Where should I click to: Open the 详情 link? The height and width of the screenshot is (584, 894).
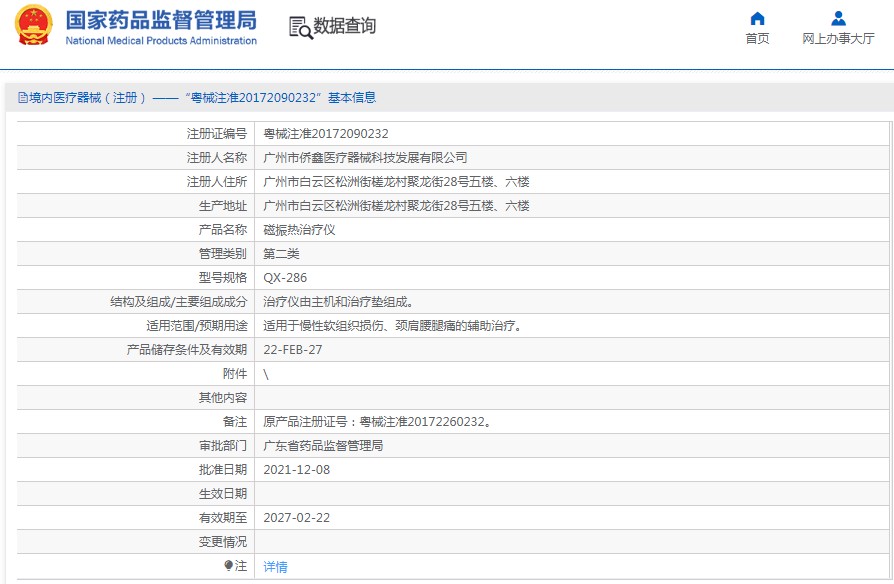click(275, 566)
